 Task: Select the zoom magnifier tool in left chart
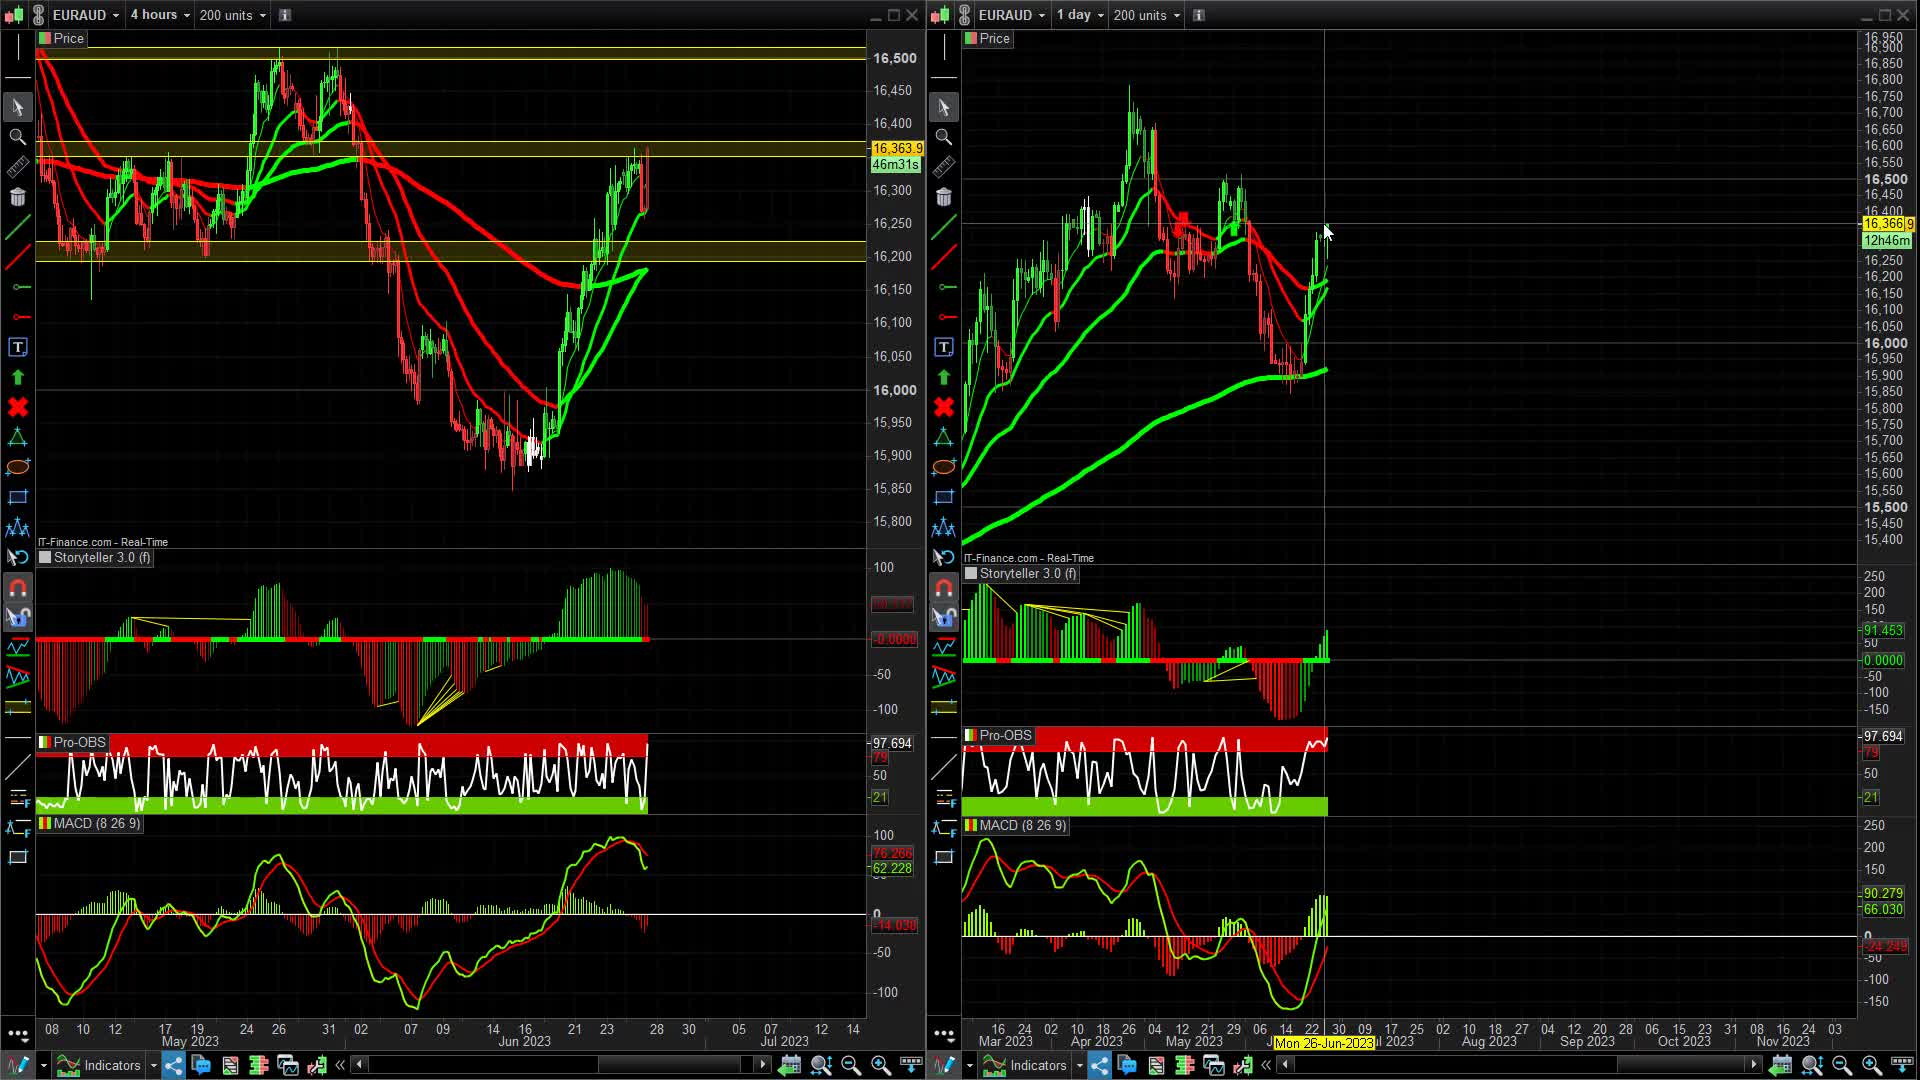click(x=17, y=137)
